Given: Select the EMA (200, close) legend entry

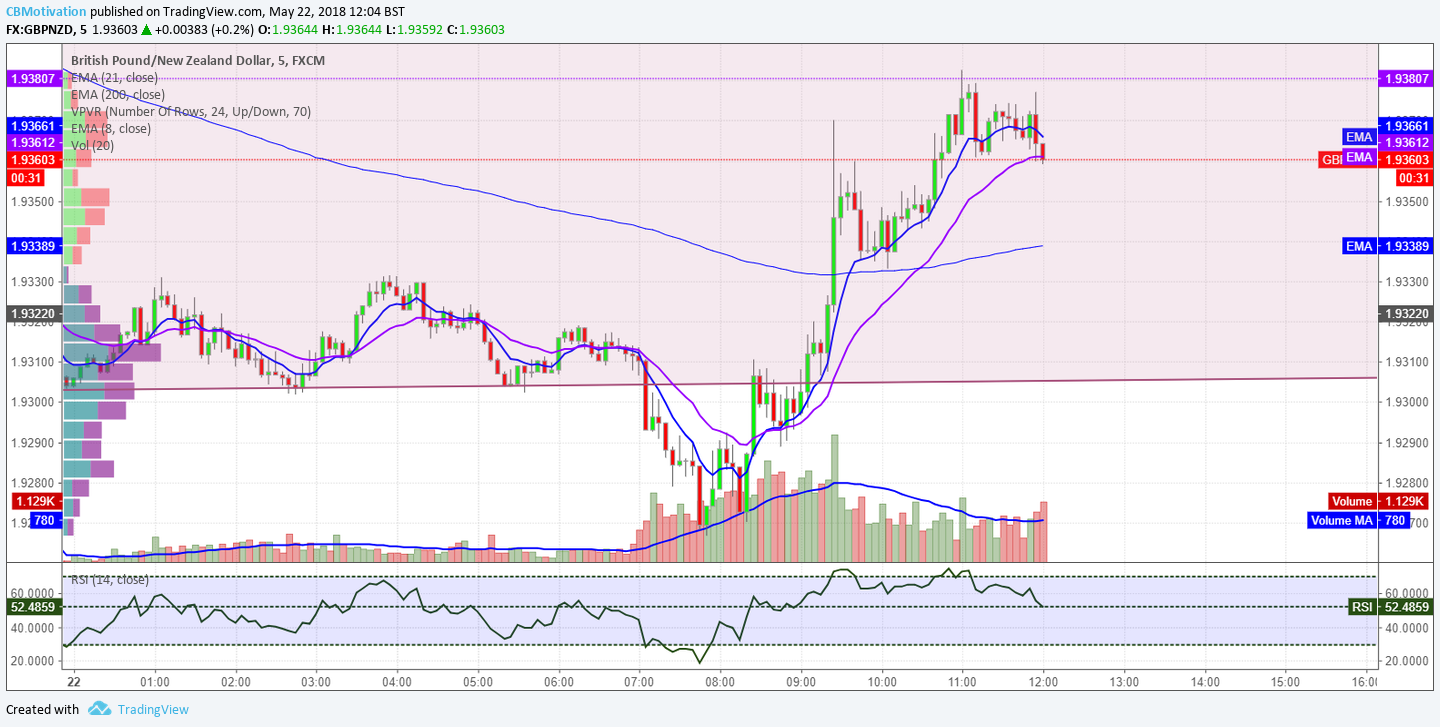Looking at the screenshot, I should pos(118,94).
